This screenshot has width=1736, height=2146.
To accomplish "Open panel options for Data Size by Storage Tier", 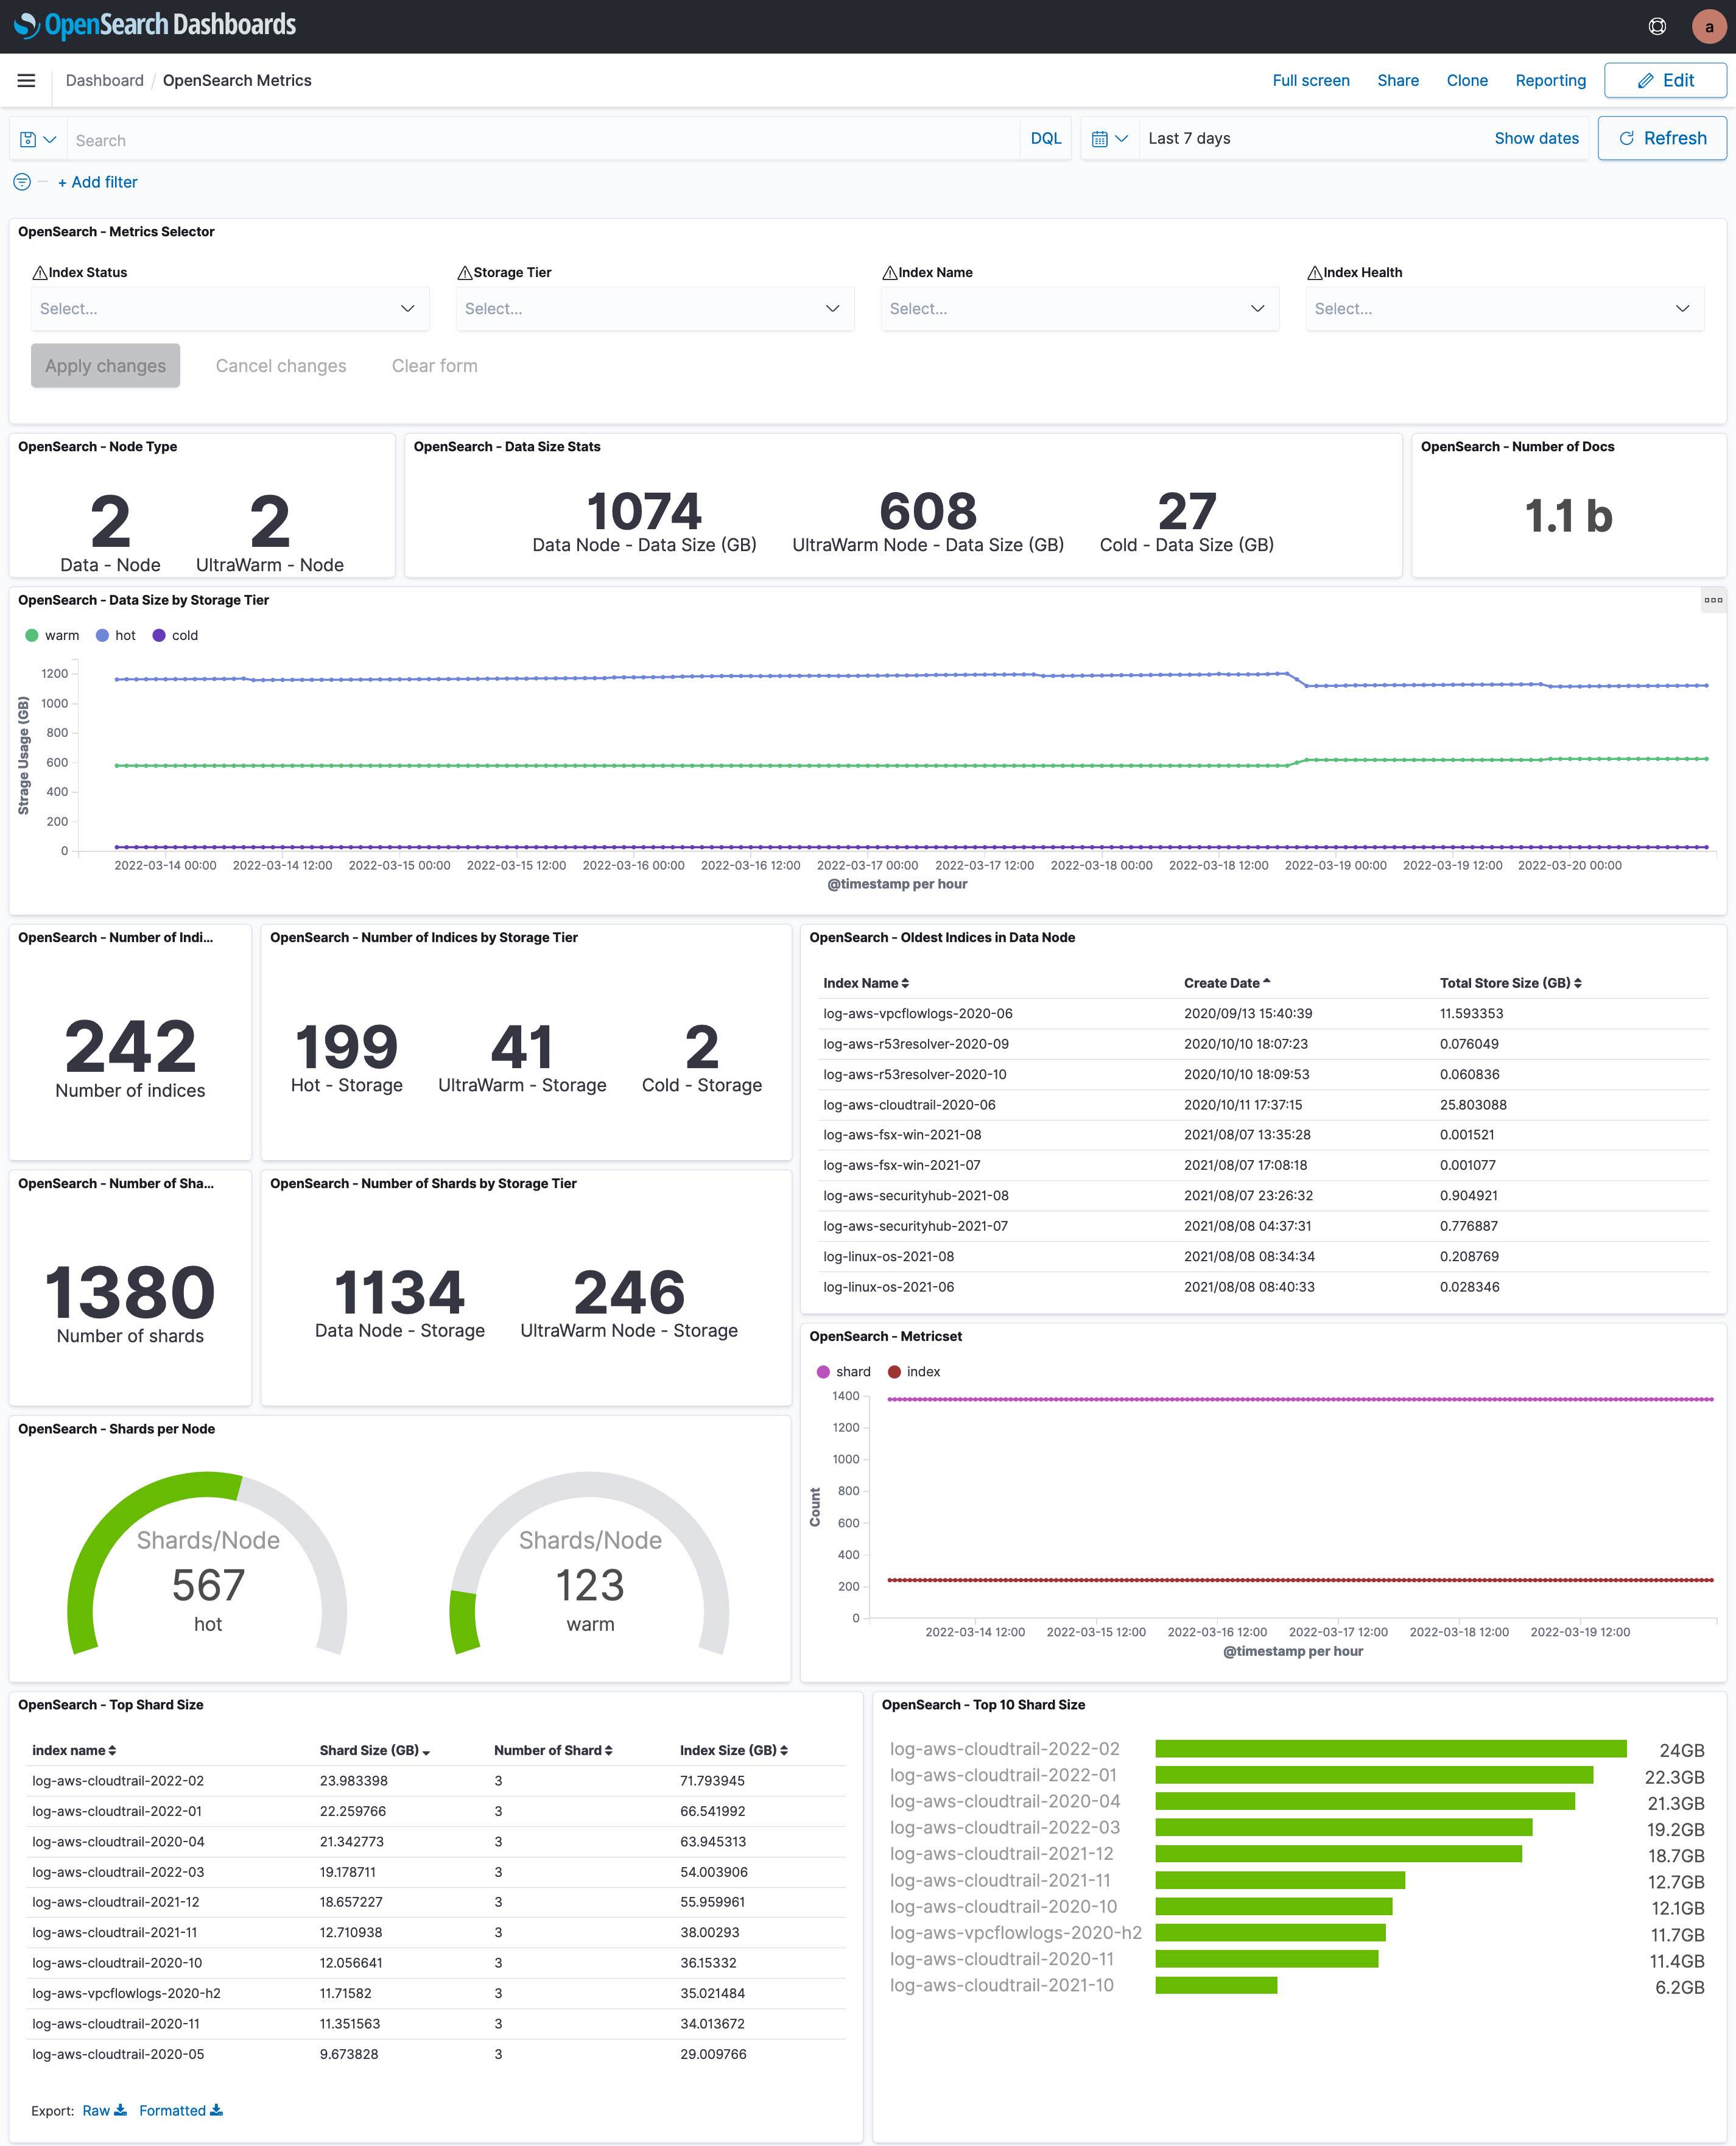I will pos(1713,600).
